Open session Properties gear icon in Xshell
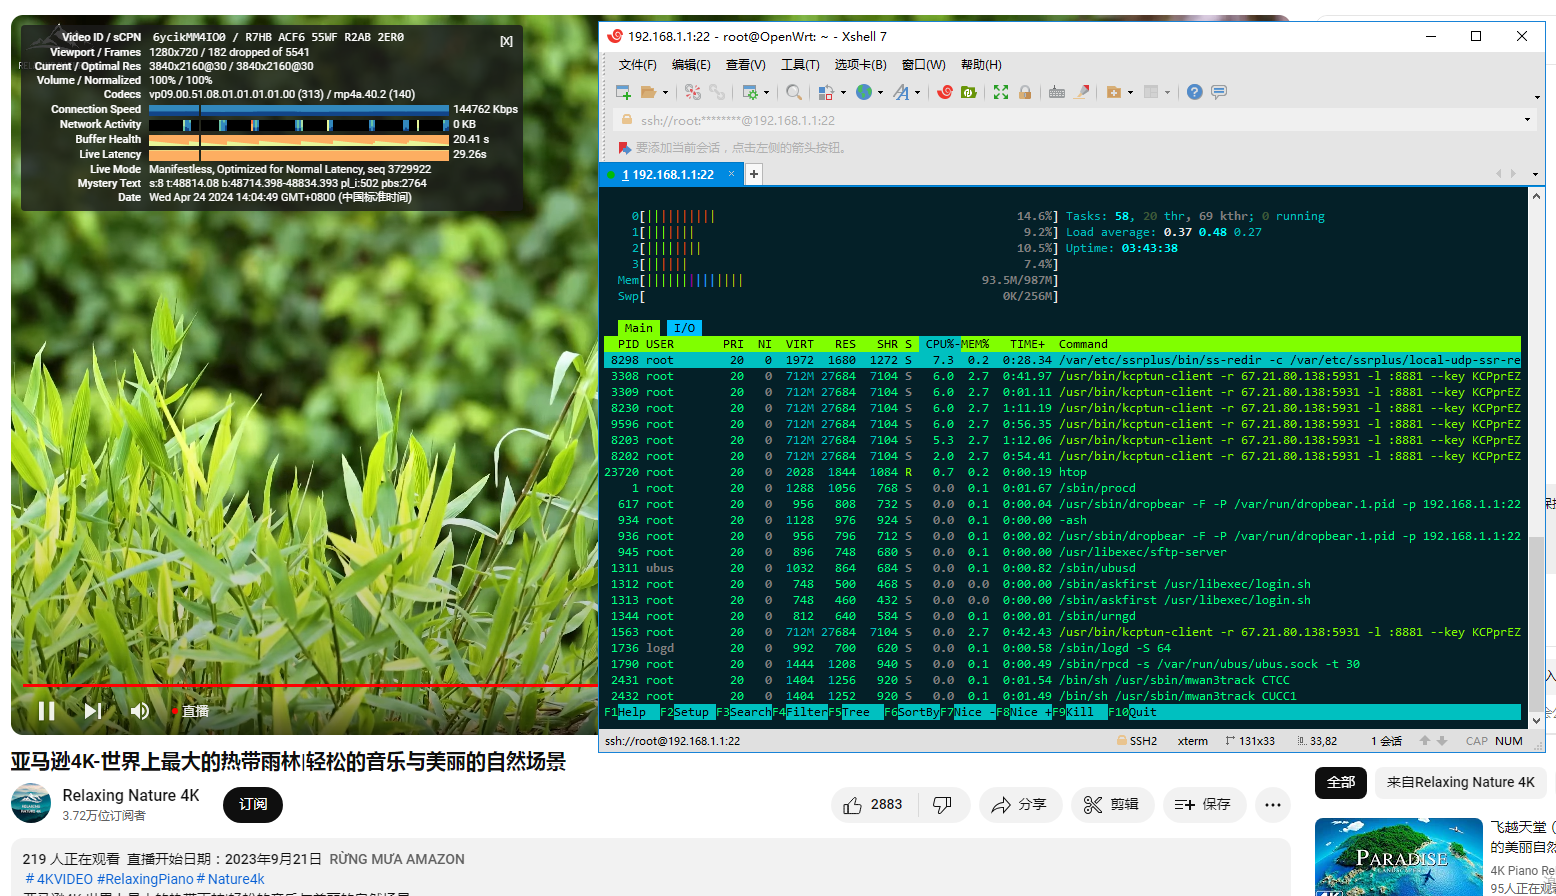1556x896 pixels. pyautogui.click(x=750, y=92)
